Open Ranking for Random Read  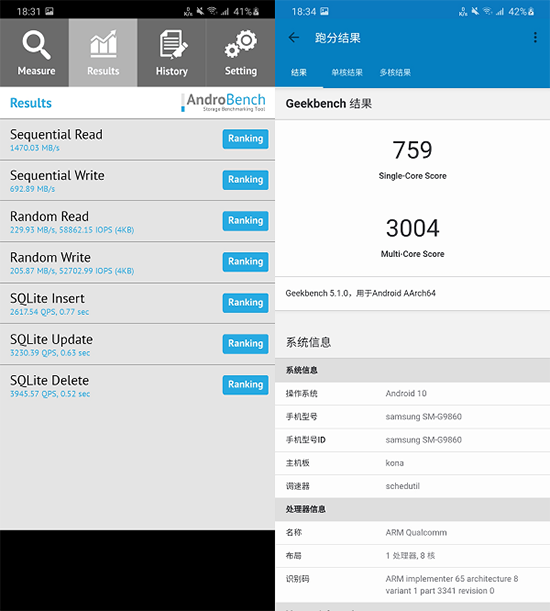(246, 221)
